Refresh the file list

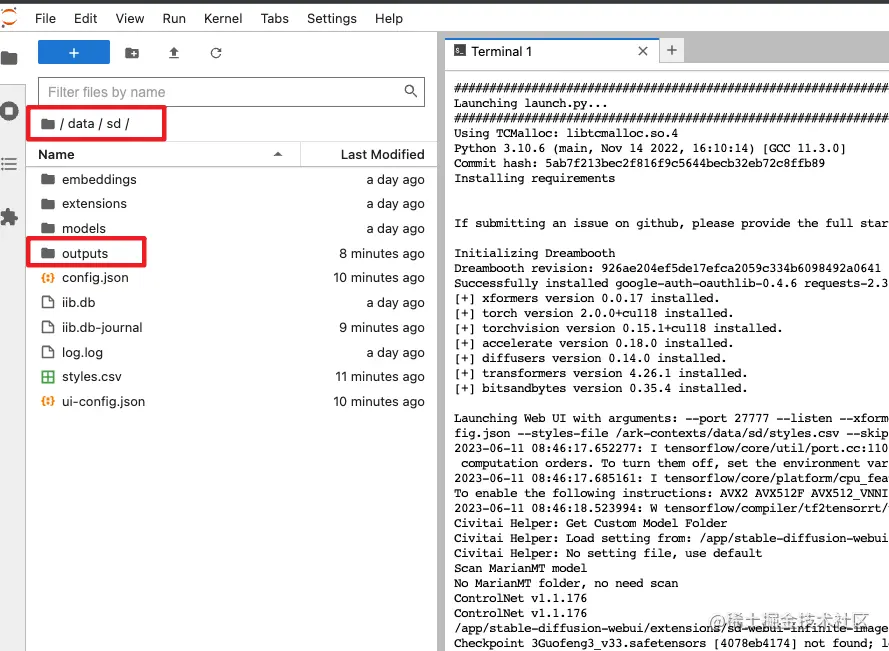(x=215, y=53)
